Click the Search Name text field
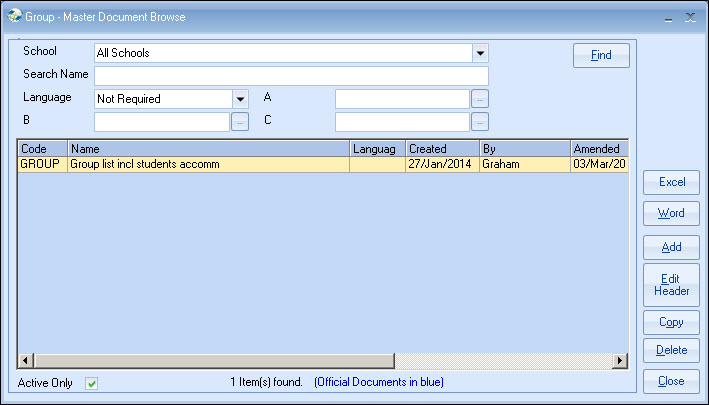This screenshot has width=709, height=405. click(x=291, y=76)
